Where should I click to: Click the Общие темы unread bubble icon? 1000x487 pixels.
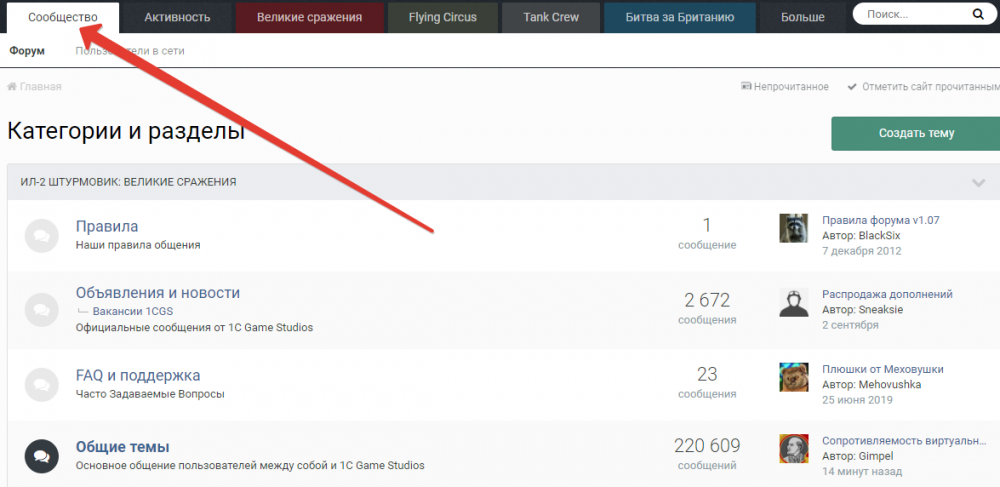point(42,456)
